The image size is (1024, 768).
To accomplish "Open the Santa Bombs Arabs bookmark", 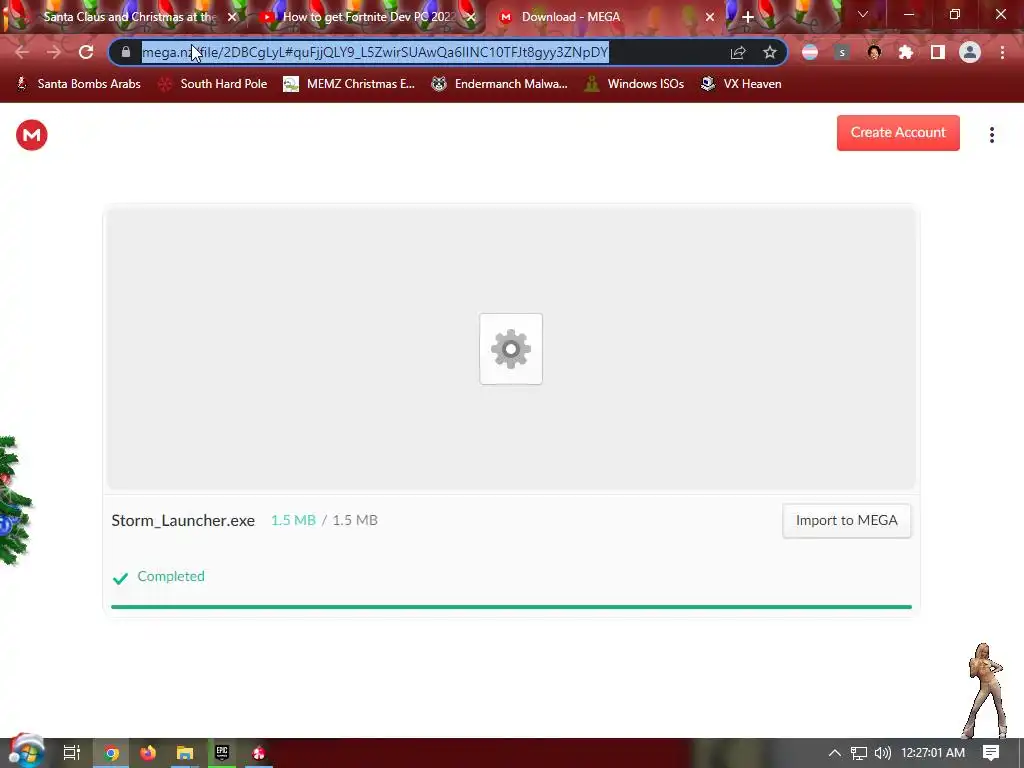I will 78,84.
